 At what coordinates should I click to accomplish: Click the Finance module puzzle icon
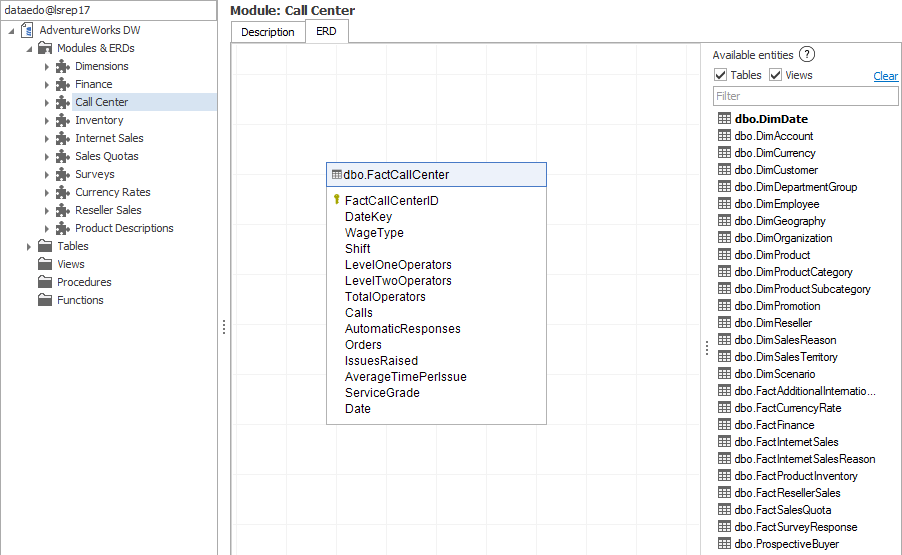[x=63, y=84]
